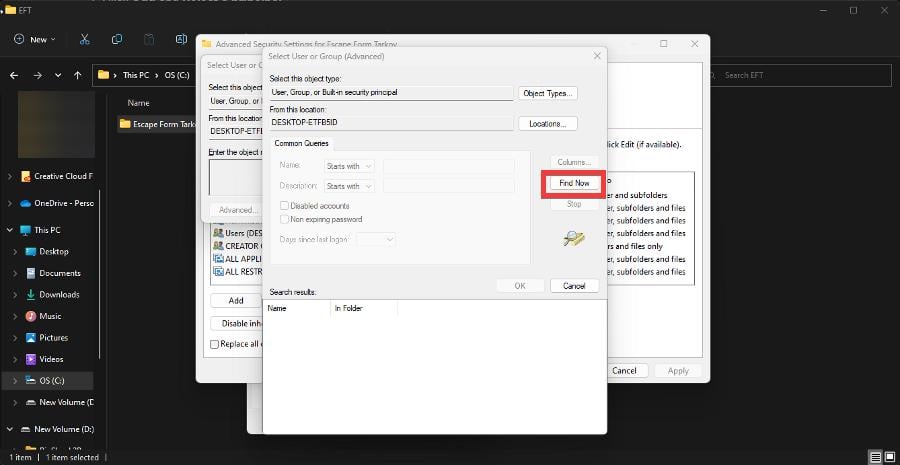Toggle the 'Replace all' checkbox in Advanced Security Settings

click(215, 344)
